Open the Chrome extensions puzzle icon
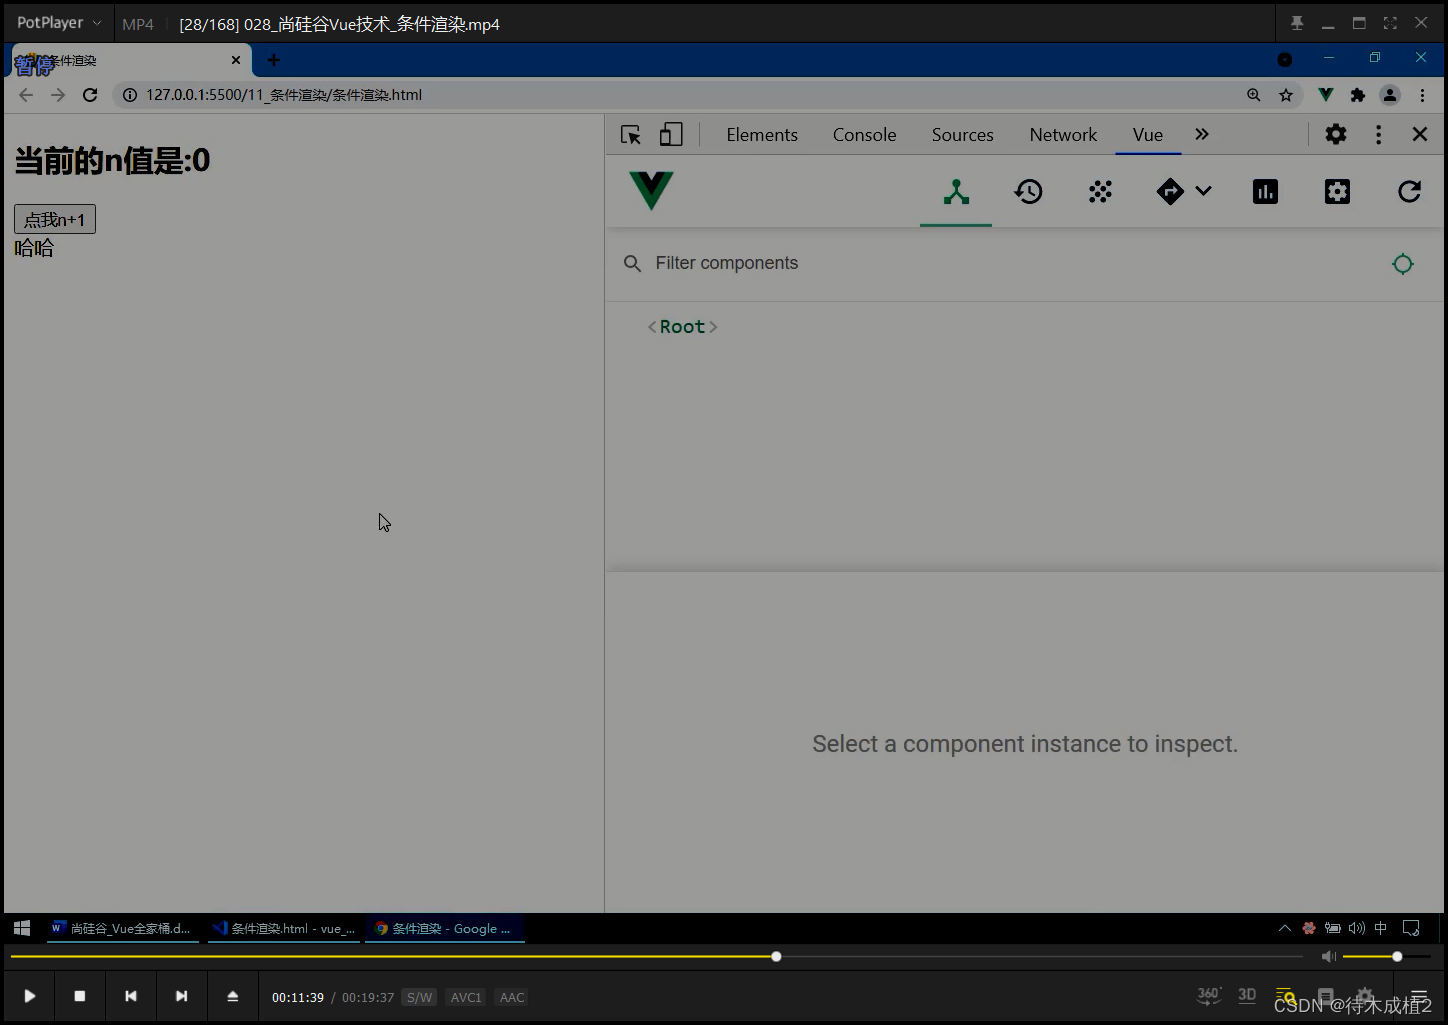Viewport: 1448px width, 1025px height. click(1358, 95)
